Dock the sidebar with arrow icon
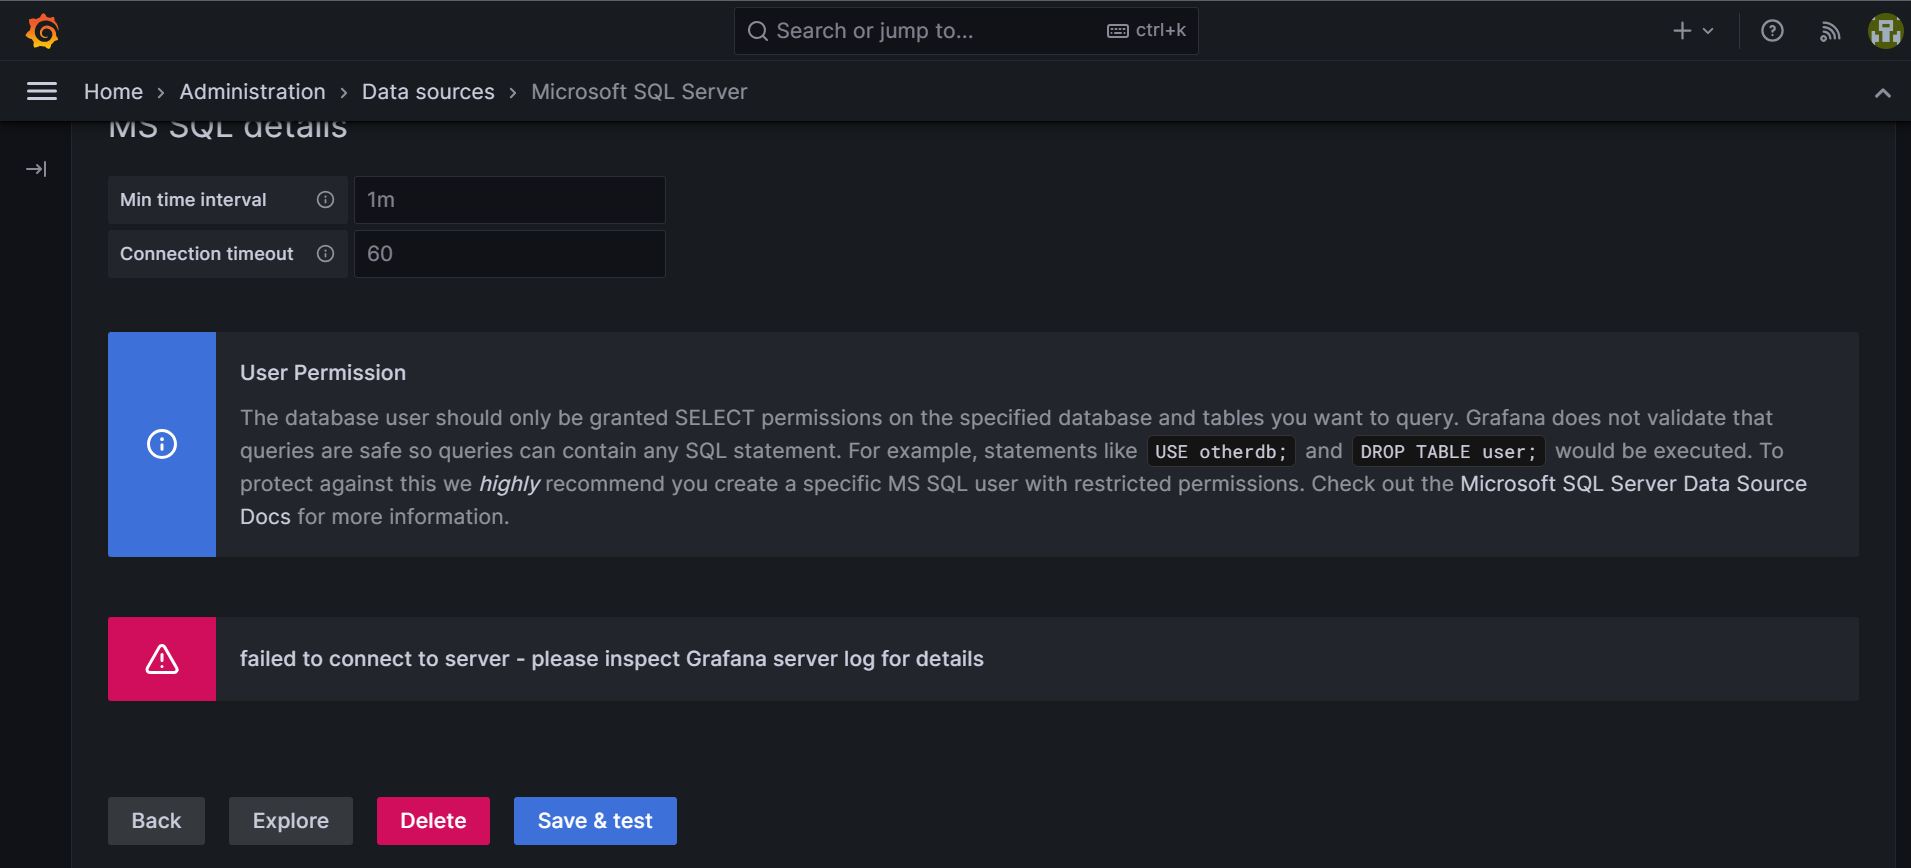 (36, 169)
